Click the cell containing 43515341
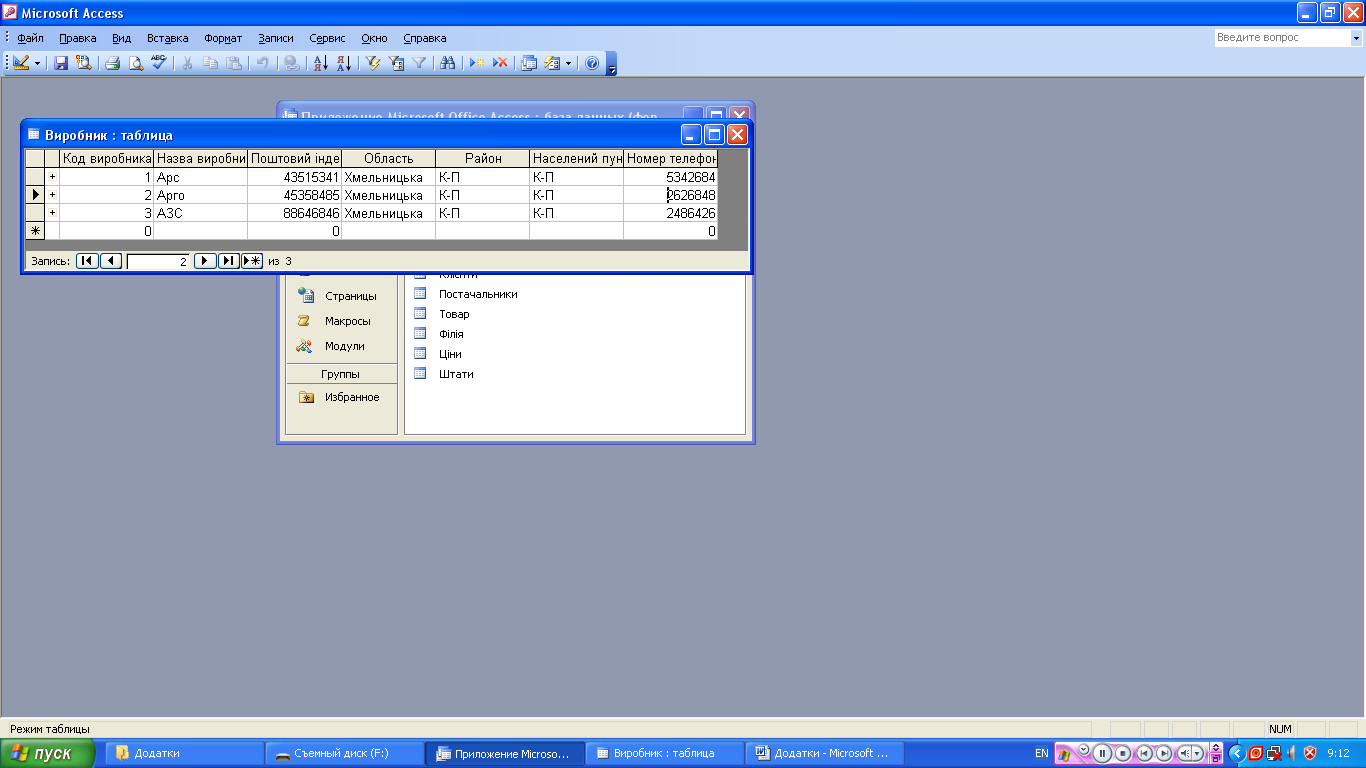1366x768 pixels. 294,177
